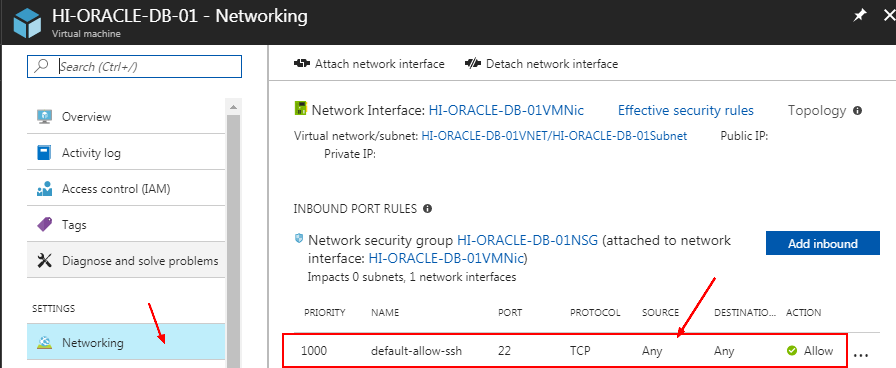Click the green network interface icon
The width and height of the screenshot is (896, 368).
300,109
